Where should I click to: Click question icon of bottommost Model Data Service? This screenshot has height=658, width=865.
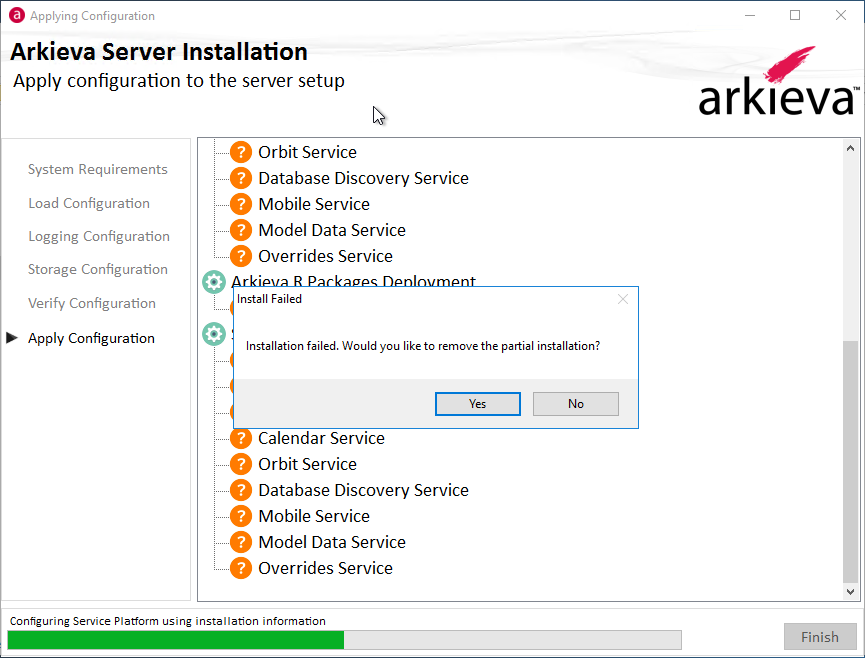pos(241,542)
